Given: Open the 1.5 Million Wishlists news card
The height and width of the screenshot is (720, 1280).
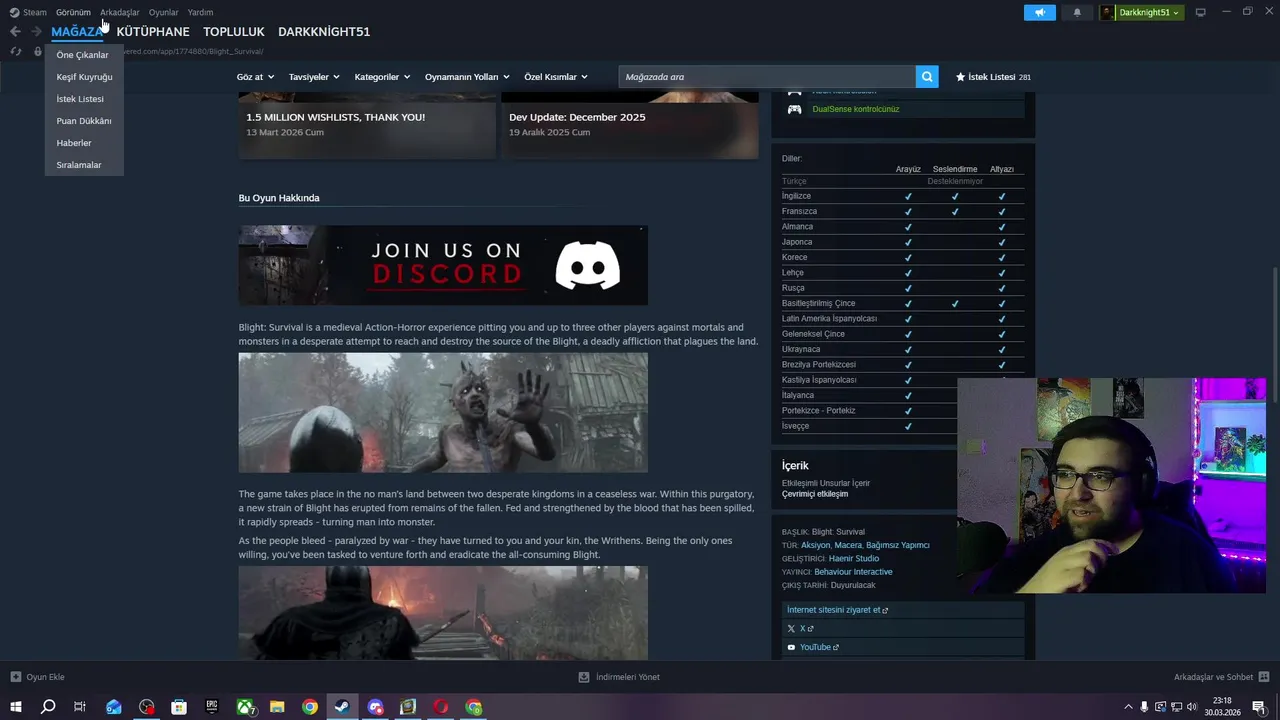Looking at the screenshot, I should 367,125.
